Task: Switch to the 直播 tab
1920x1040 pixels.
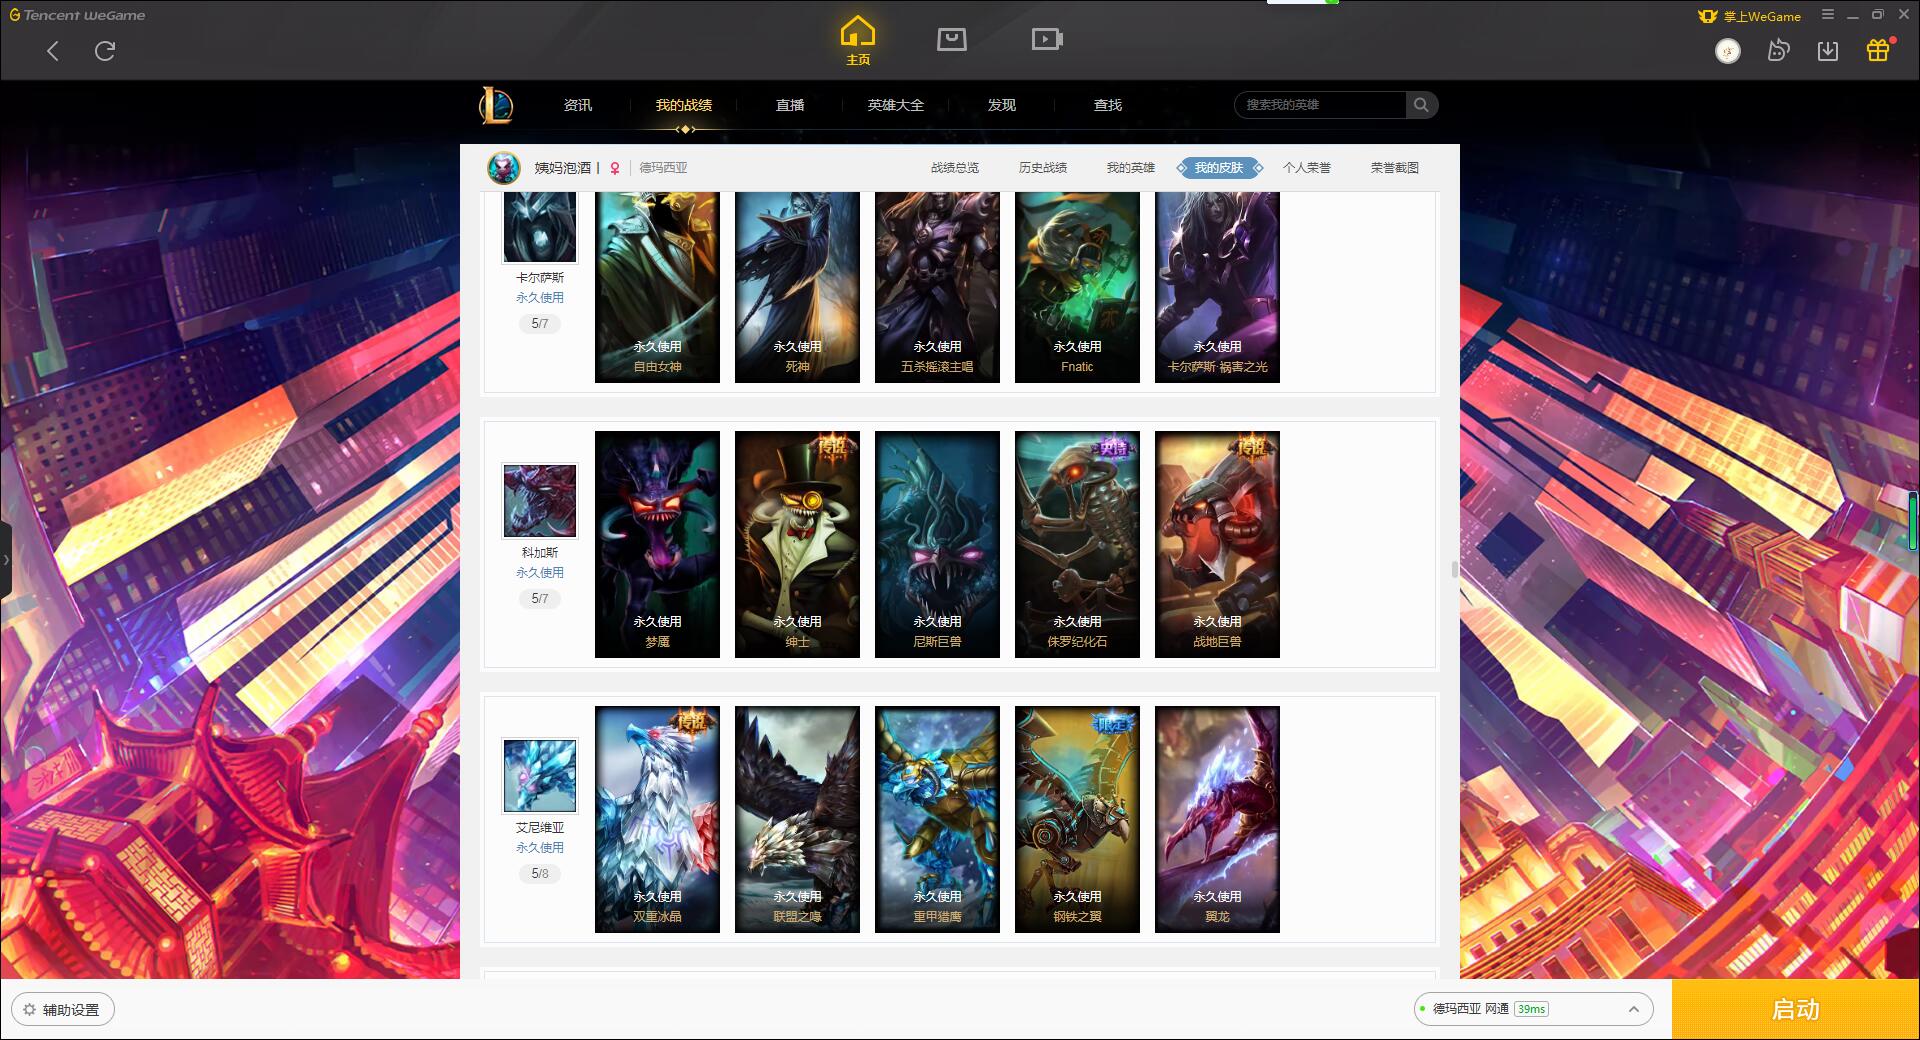Action: pyautogui.click(x=790, y=105)
